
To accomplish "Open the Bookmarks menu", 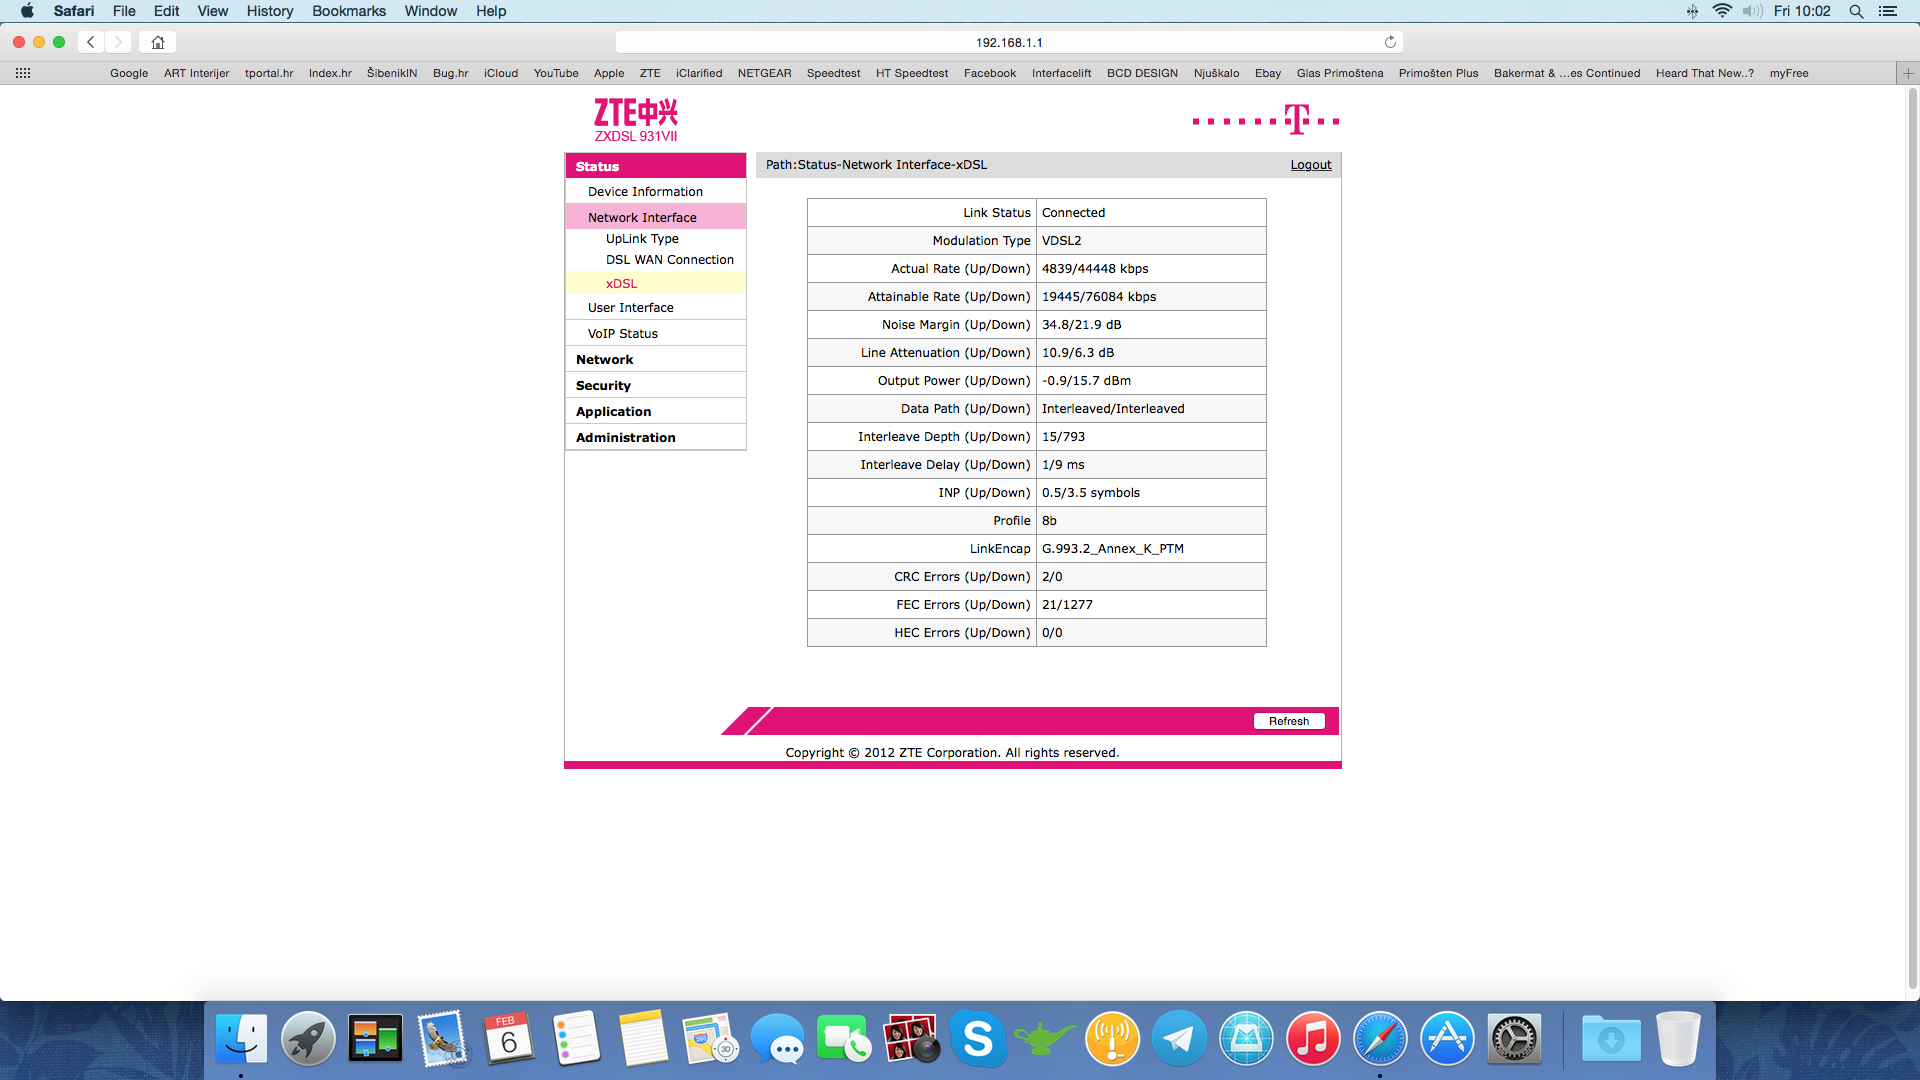I will pyautogui.click(x=348, y=11).
